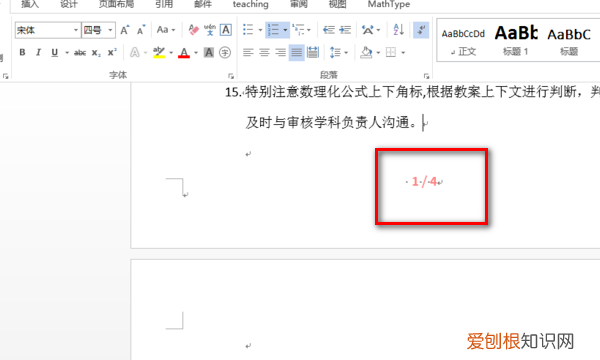600x360 pixels.
Task: Open the 邮件 ribbon tab
Action: [x=203, y=4]
